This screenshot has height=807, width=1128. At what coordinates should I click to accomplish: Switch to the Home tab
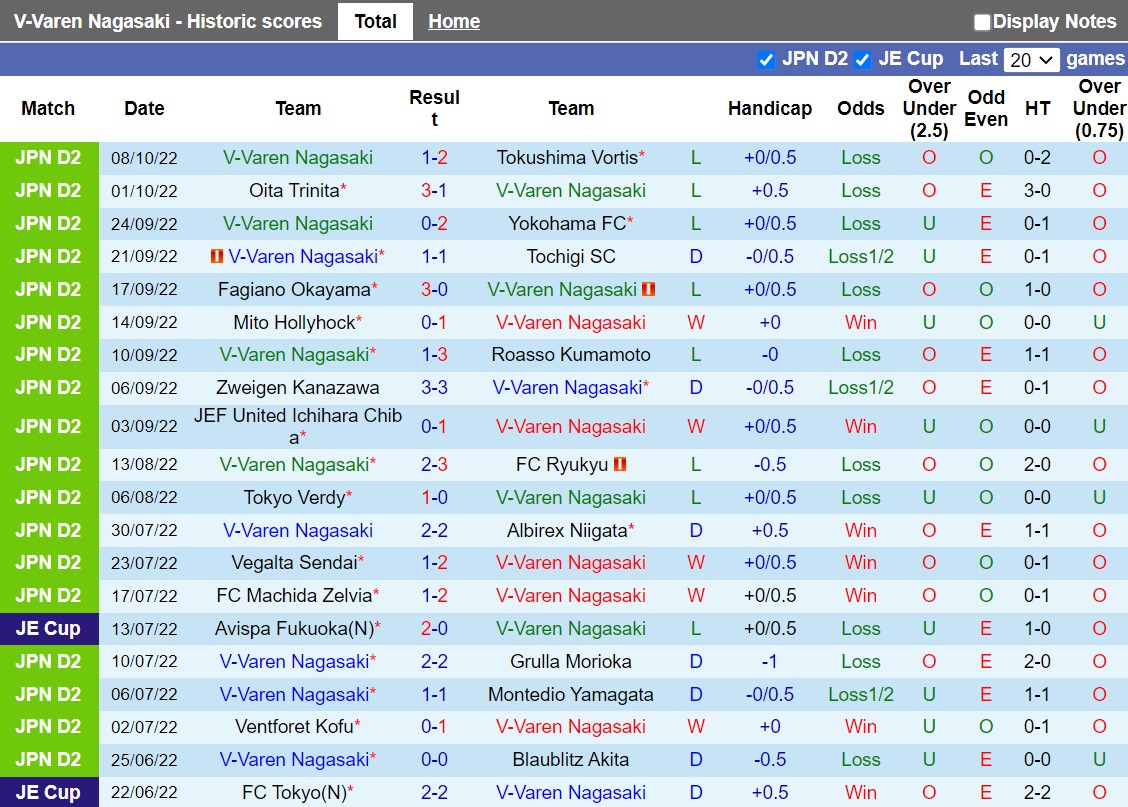pos(453,21)
